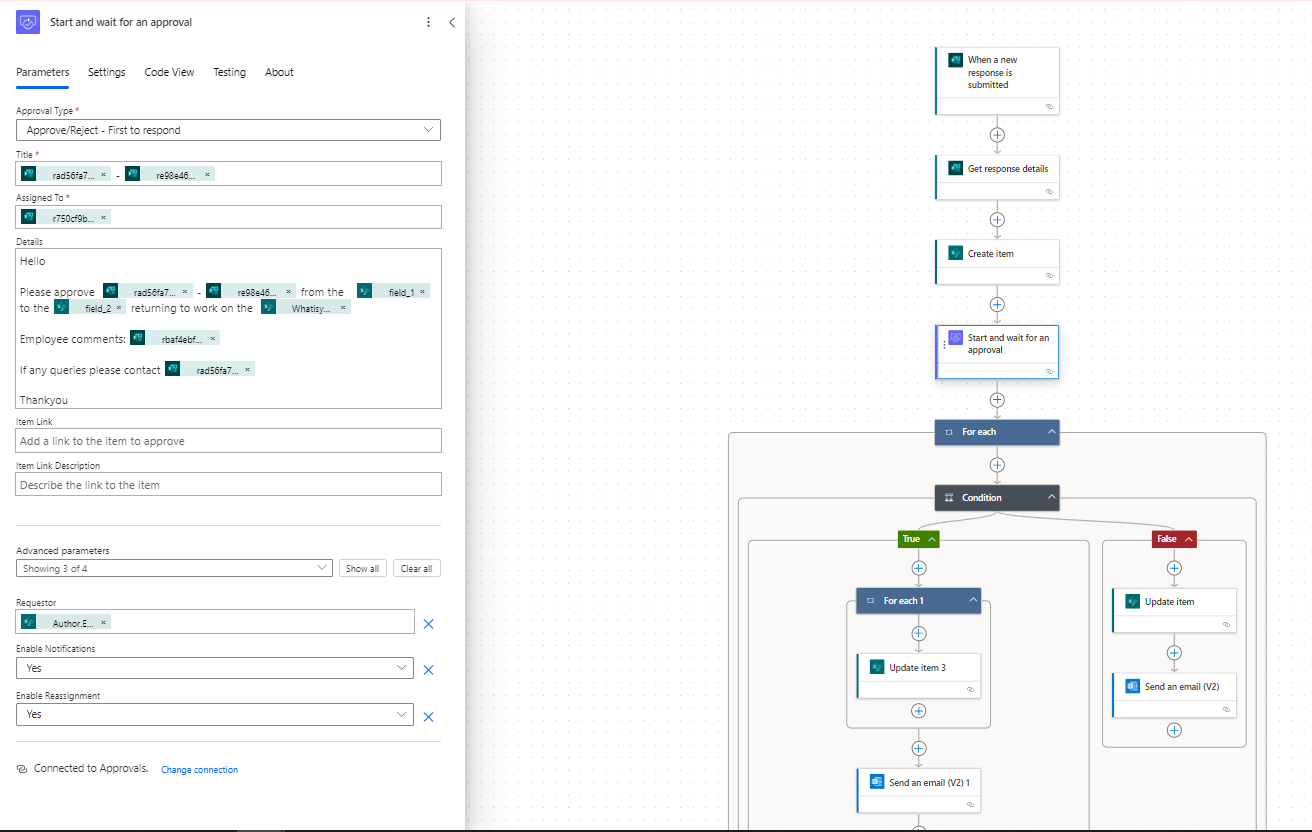Click the Show all button
The image size is (1312, 832).
362,568
